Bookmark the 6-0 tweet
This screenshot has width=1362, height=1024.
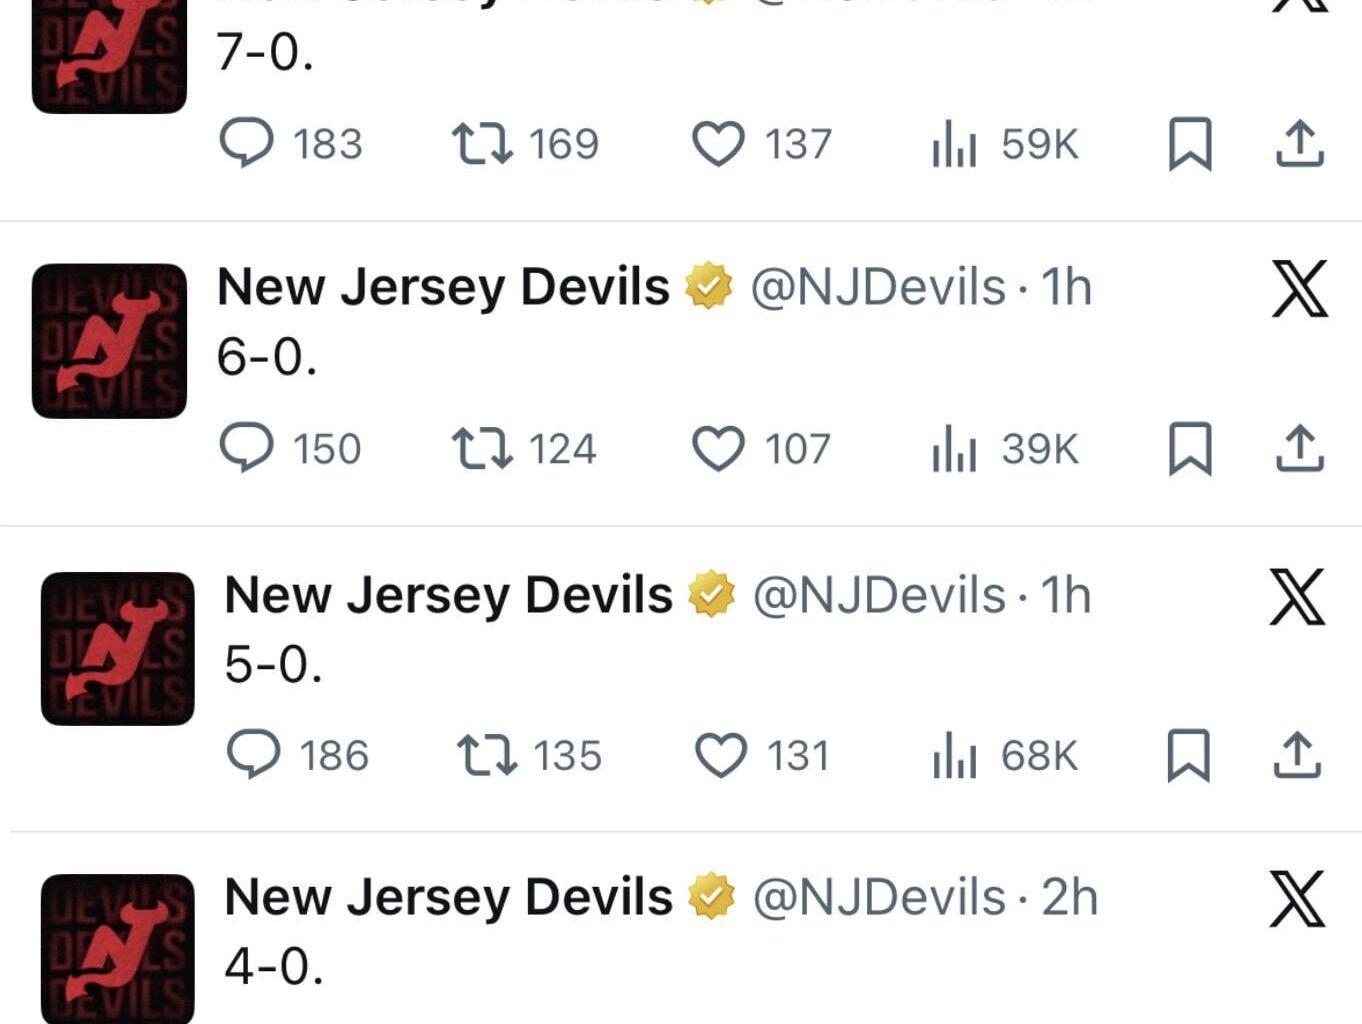(1190, 449)
